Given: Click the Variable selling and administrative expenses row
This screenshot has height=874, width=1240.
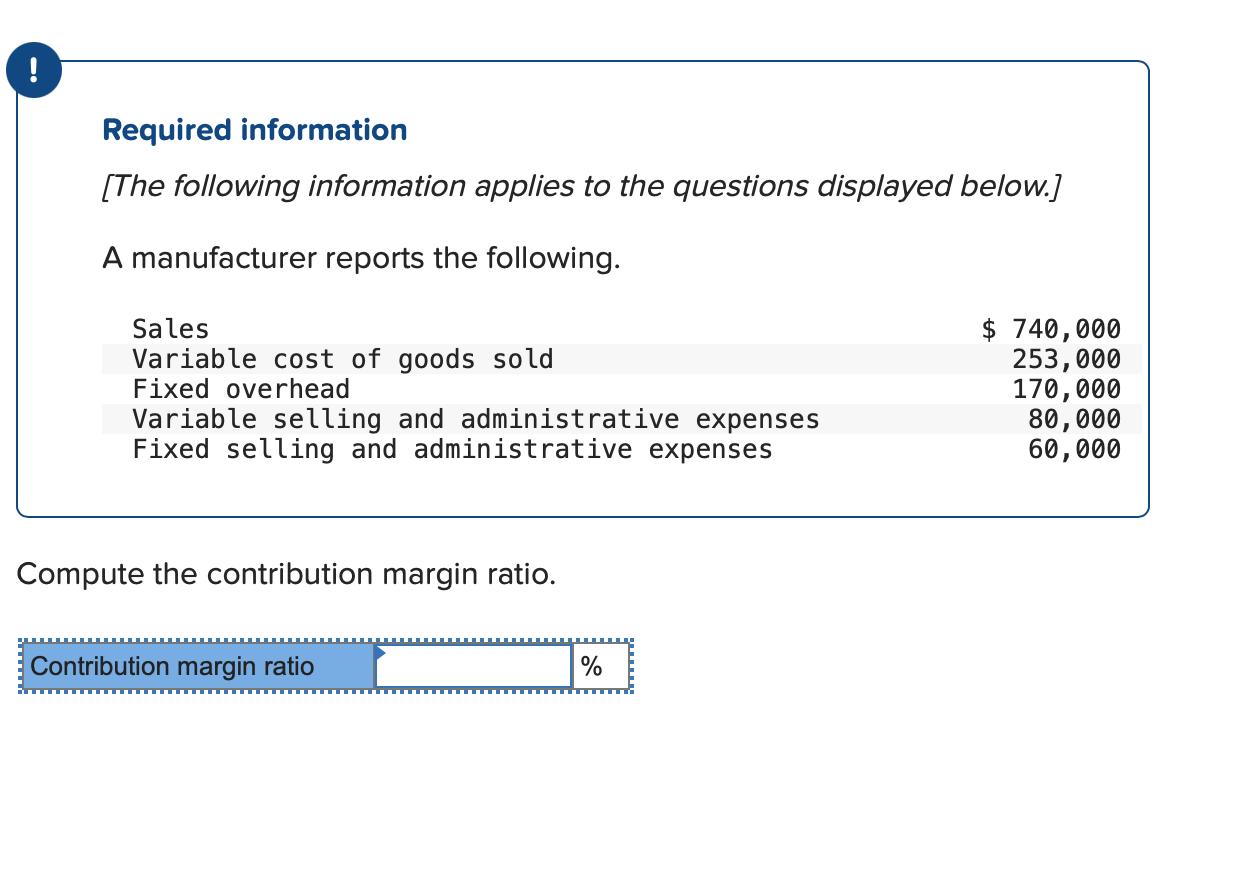Looking at the screenshot, I should 475,419.
